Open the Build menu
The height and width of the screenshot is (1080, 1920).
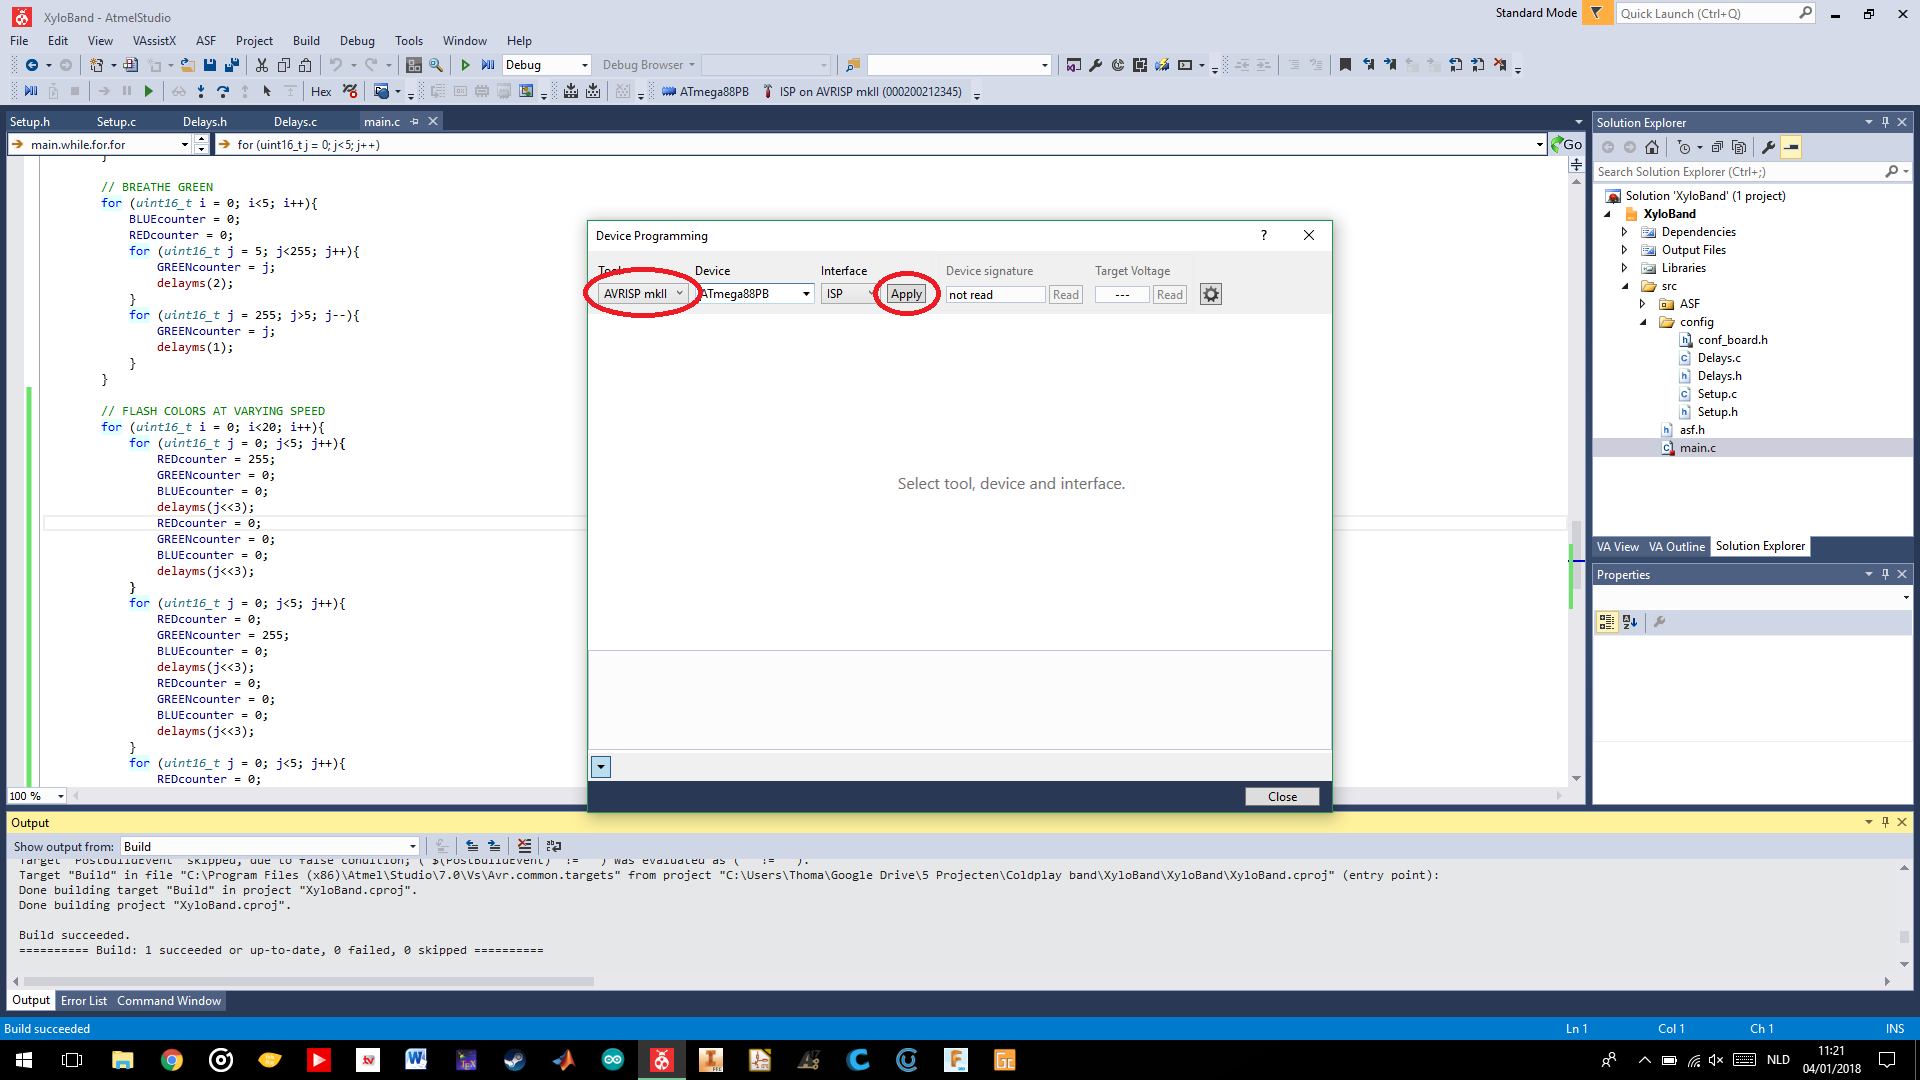pyautogui.click(x=306, y=41)
